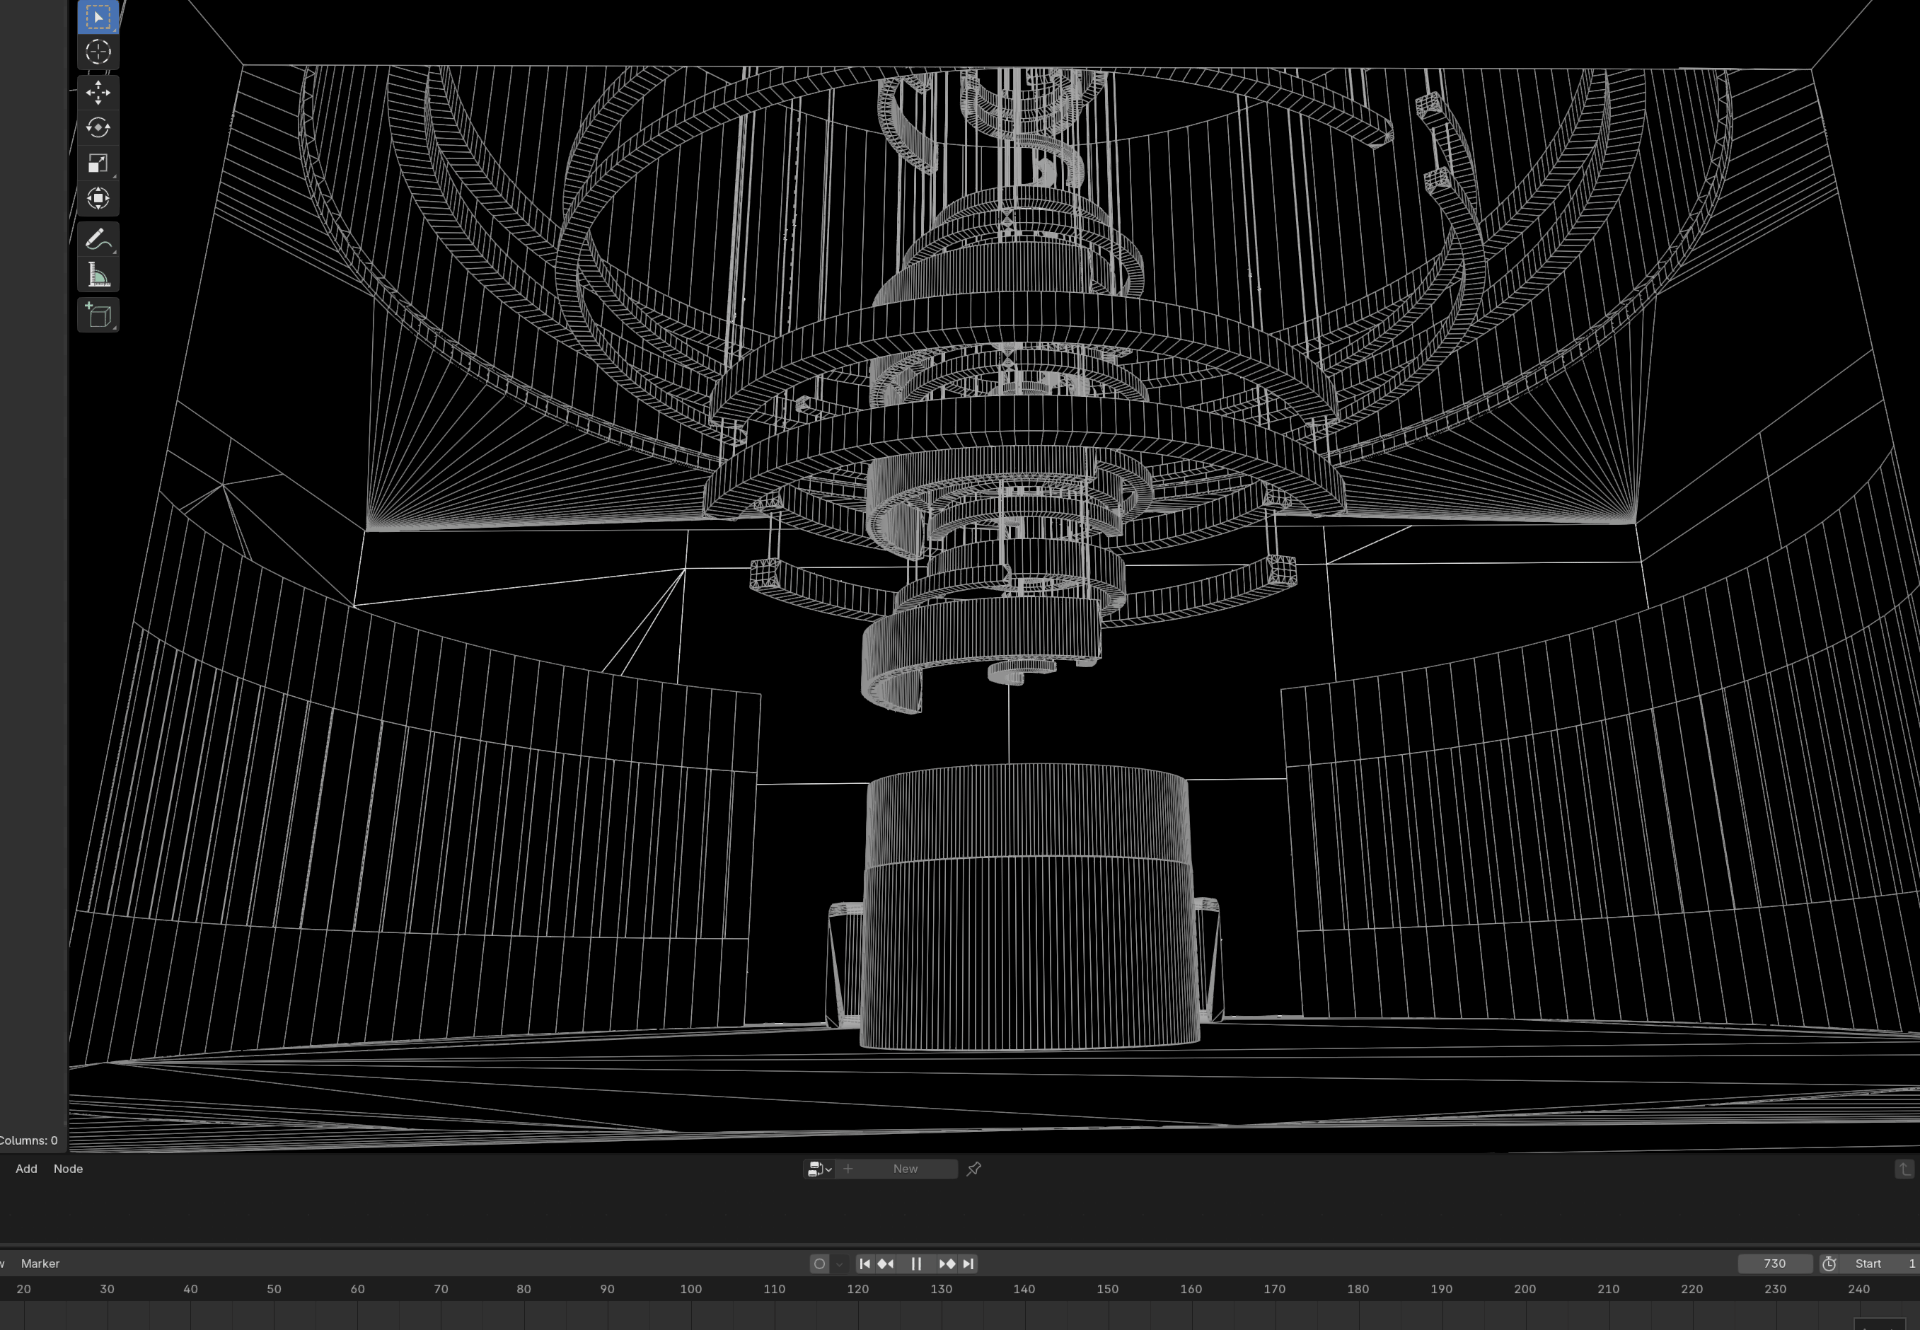Click the New node tree button
Viewport: 1920px width, 1330px height.
click(x=905, y=1168)
